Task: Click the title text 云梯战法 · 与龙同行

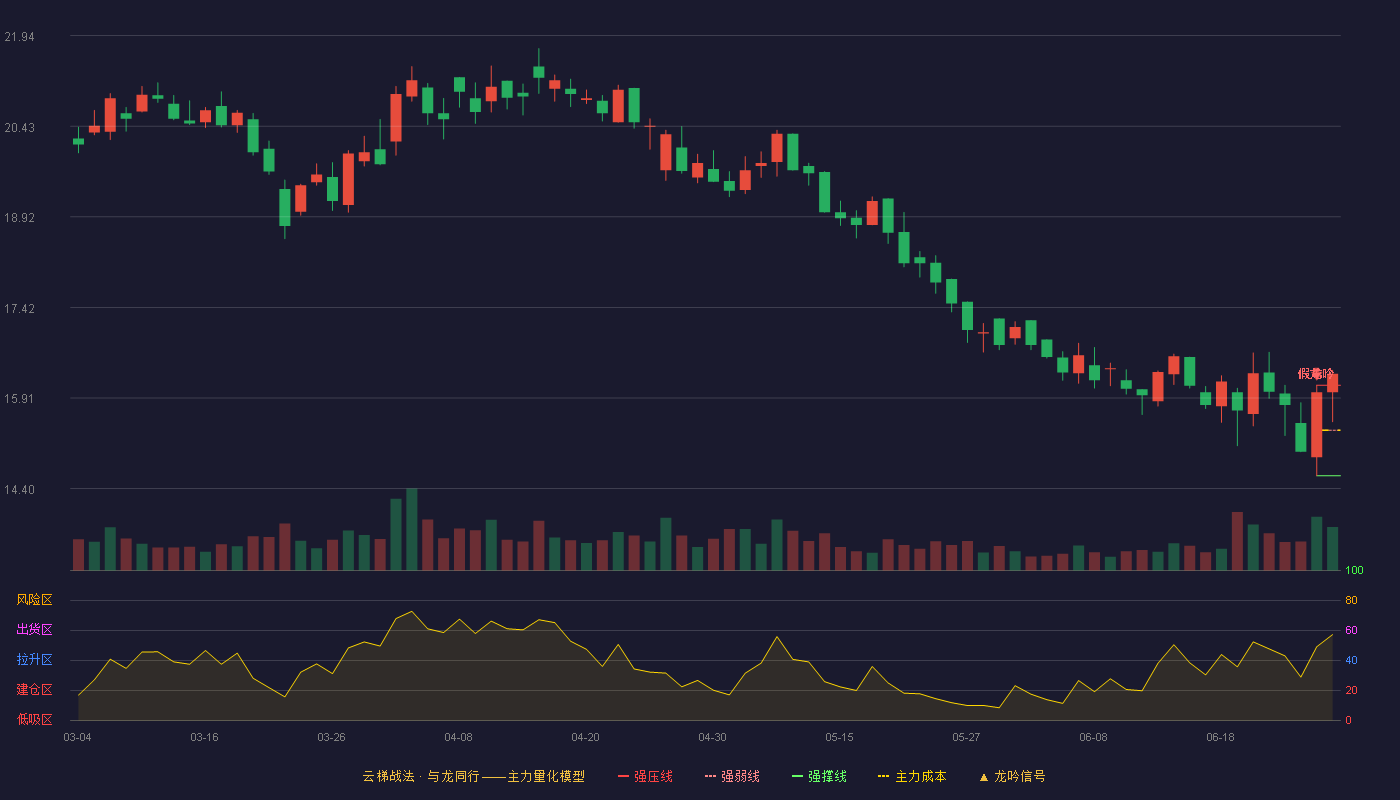Action: tap(420, 776)
